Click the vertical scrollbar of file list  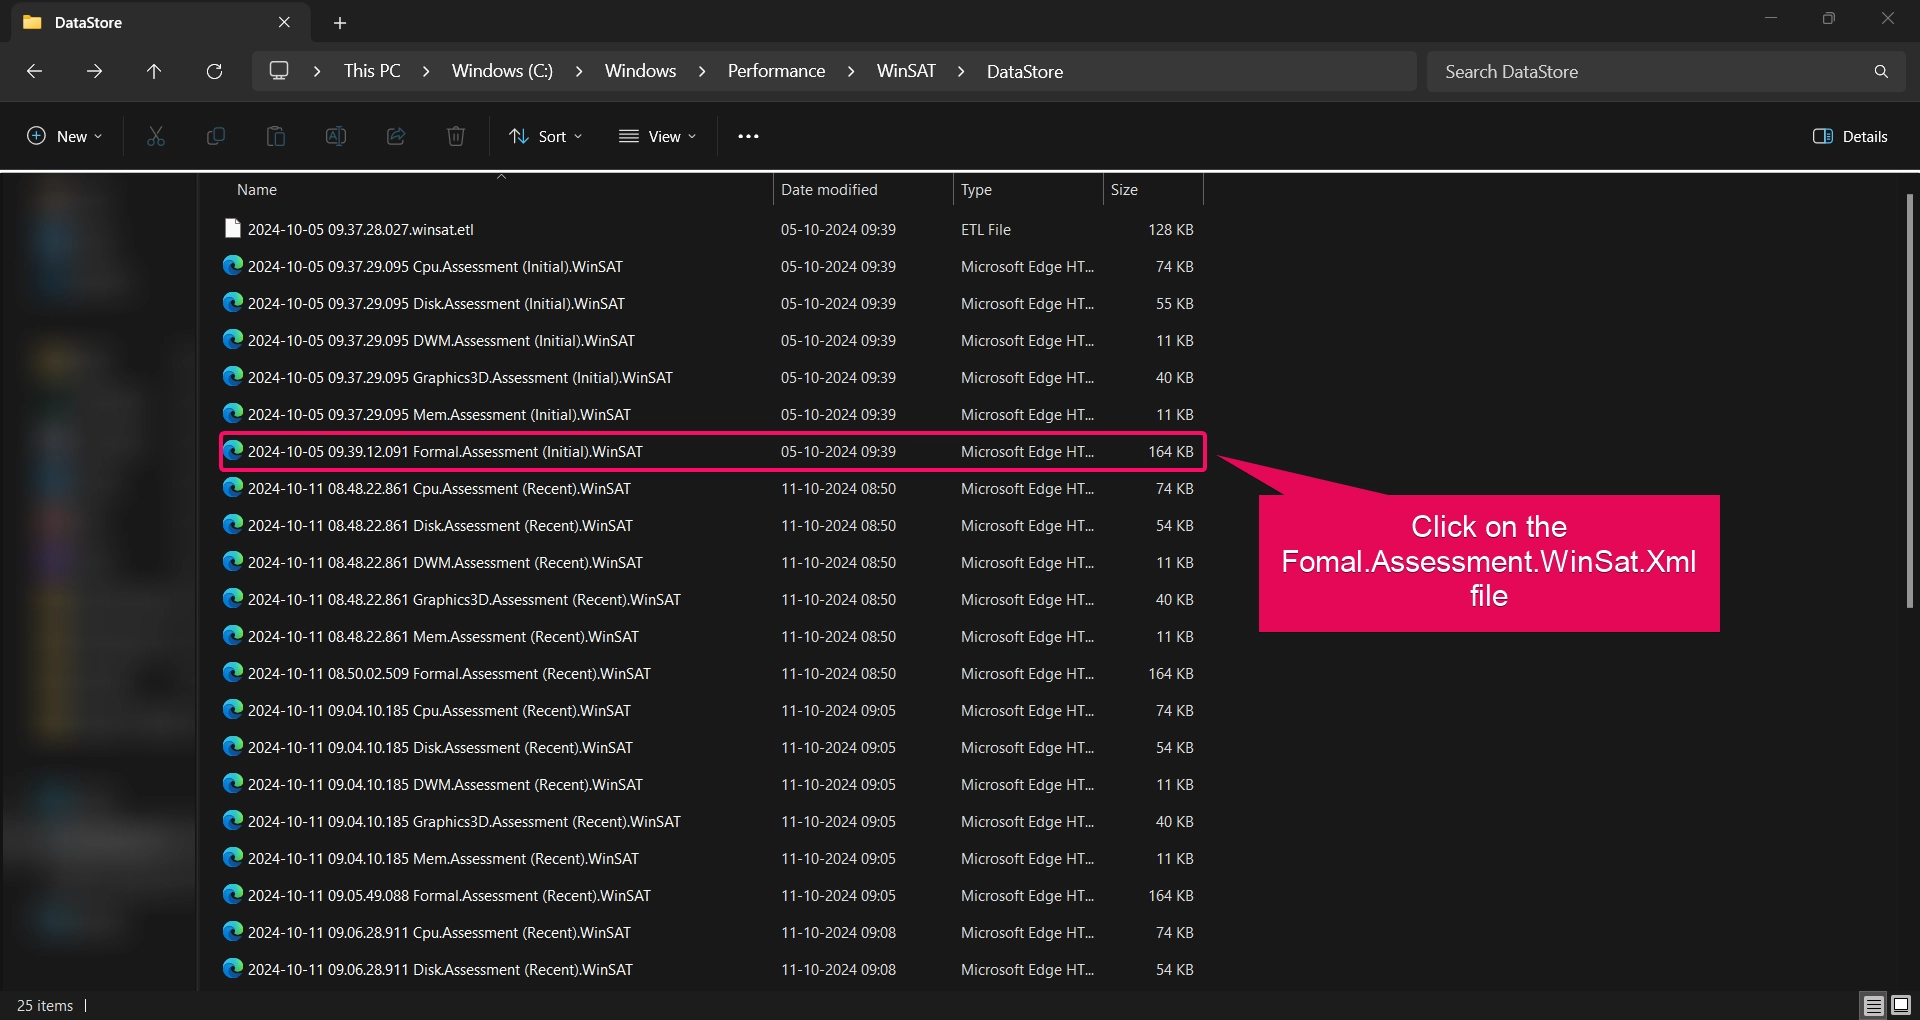1909,400
